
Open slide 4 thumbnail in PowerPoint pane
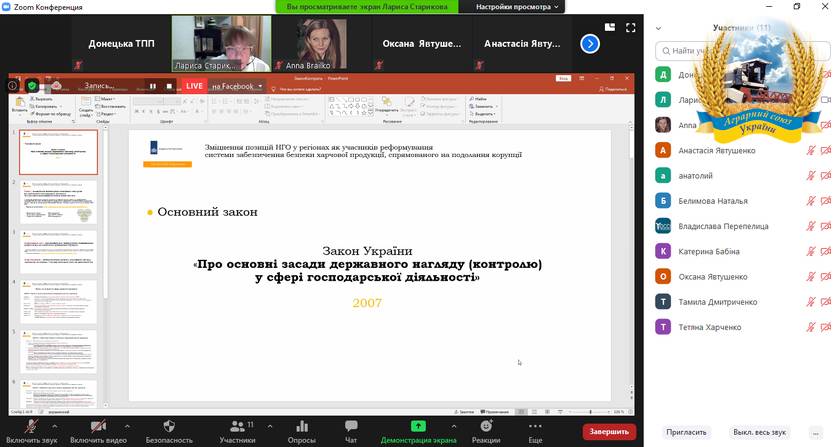[x=58, y=302]
